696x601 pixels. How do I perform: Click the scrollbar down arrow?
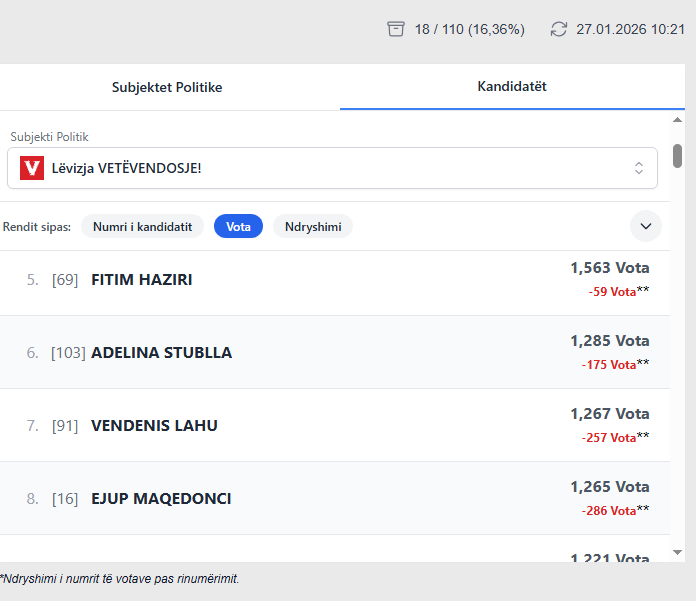677,551
